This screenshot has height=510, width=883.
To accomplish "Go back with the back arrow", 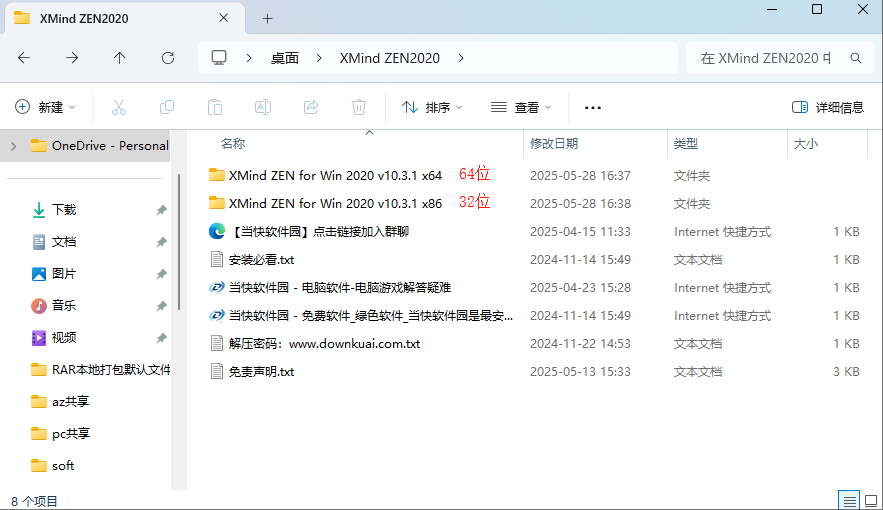I will (x=24, y=57).
